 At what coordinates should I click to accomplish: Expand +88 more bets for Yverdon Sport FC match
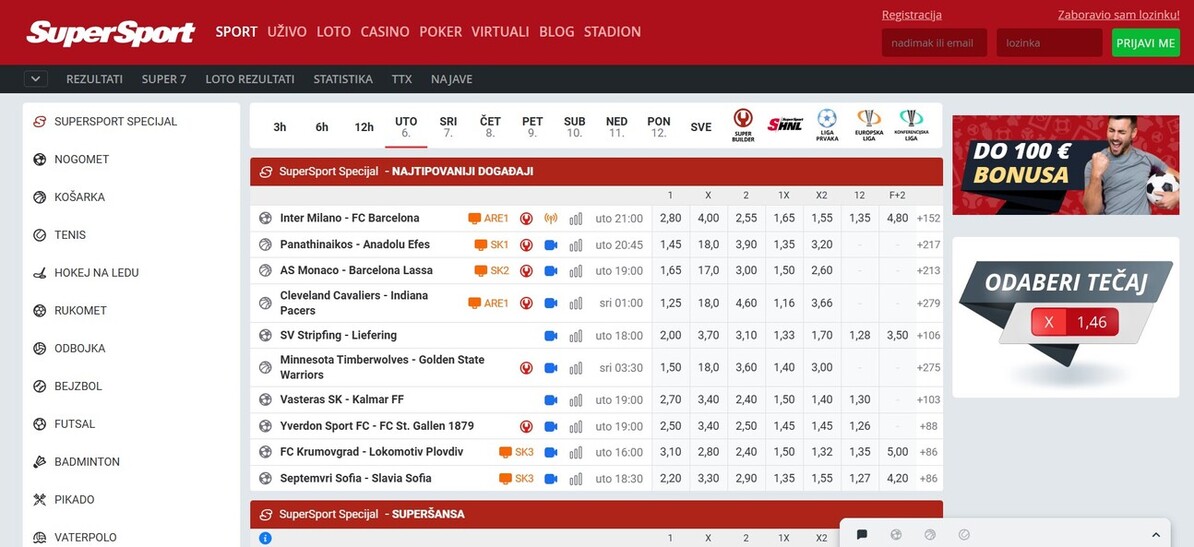929,426
